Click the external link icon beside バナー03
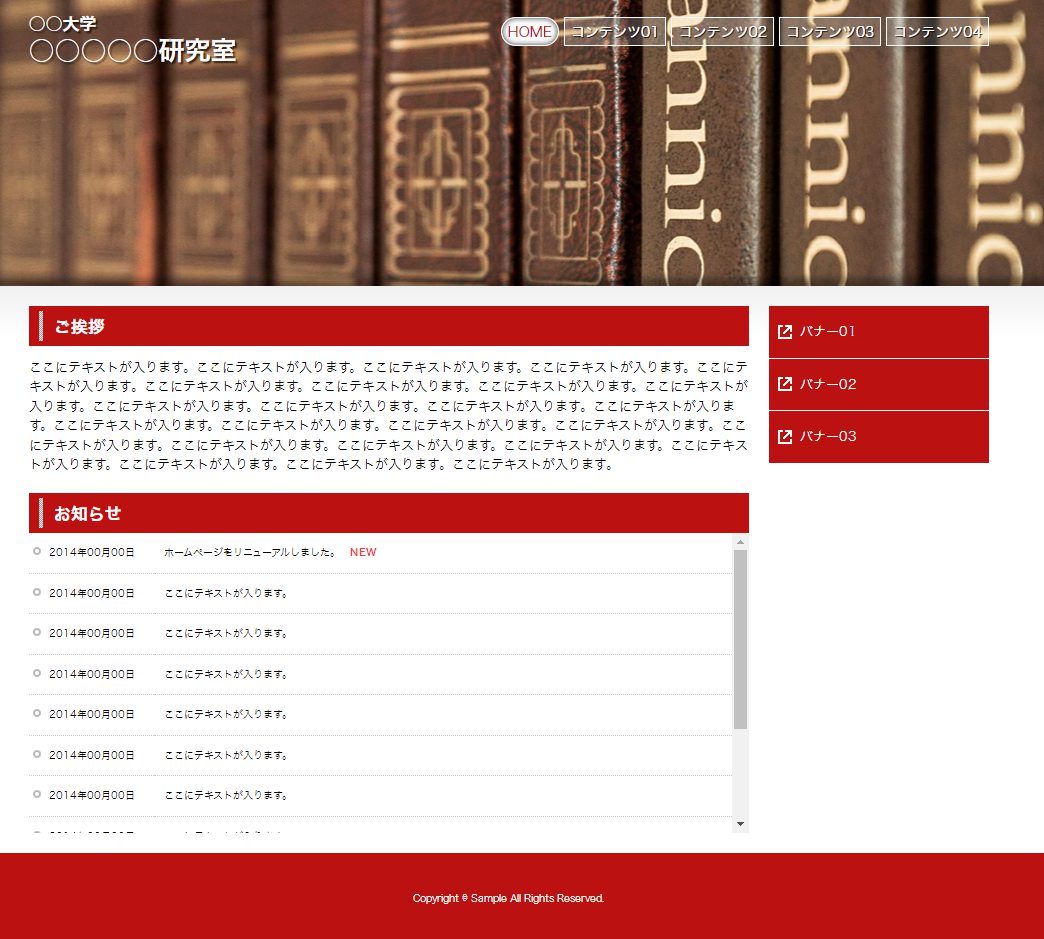 (x=785, y=437)
